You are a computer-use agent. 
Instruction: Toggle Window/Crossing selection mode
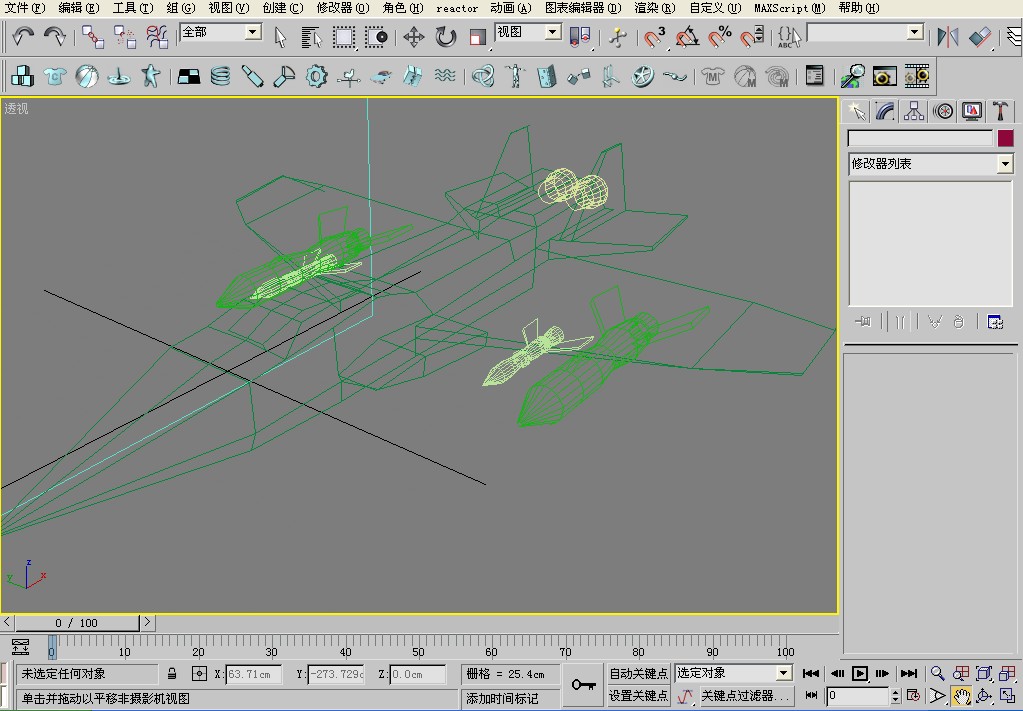pos(376,37)
